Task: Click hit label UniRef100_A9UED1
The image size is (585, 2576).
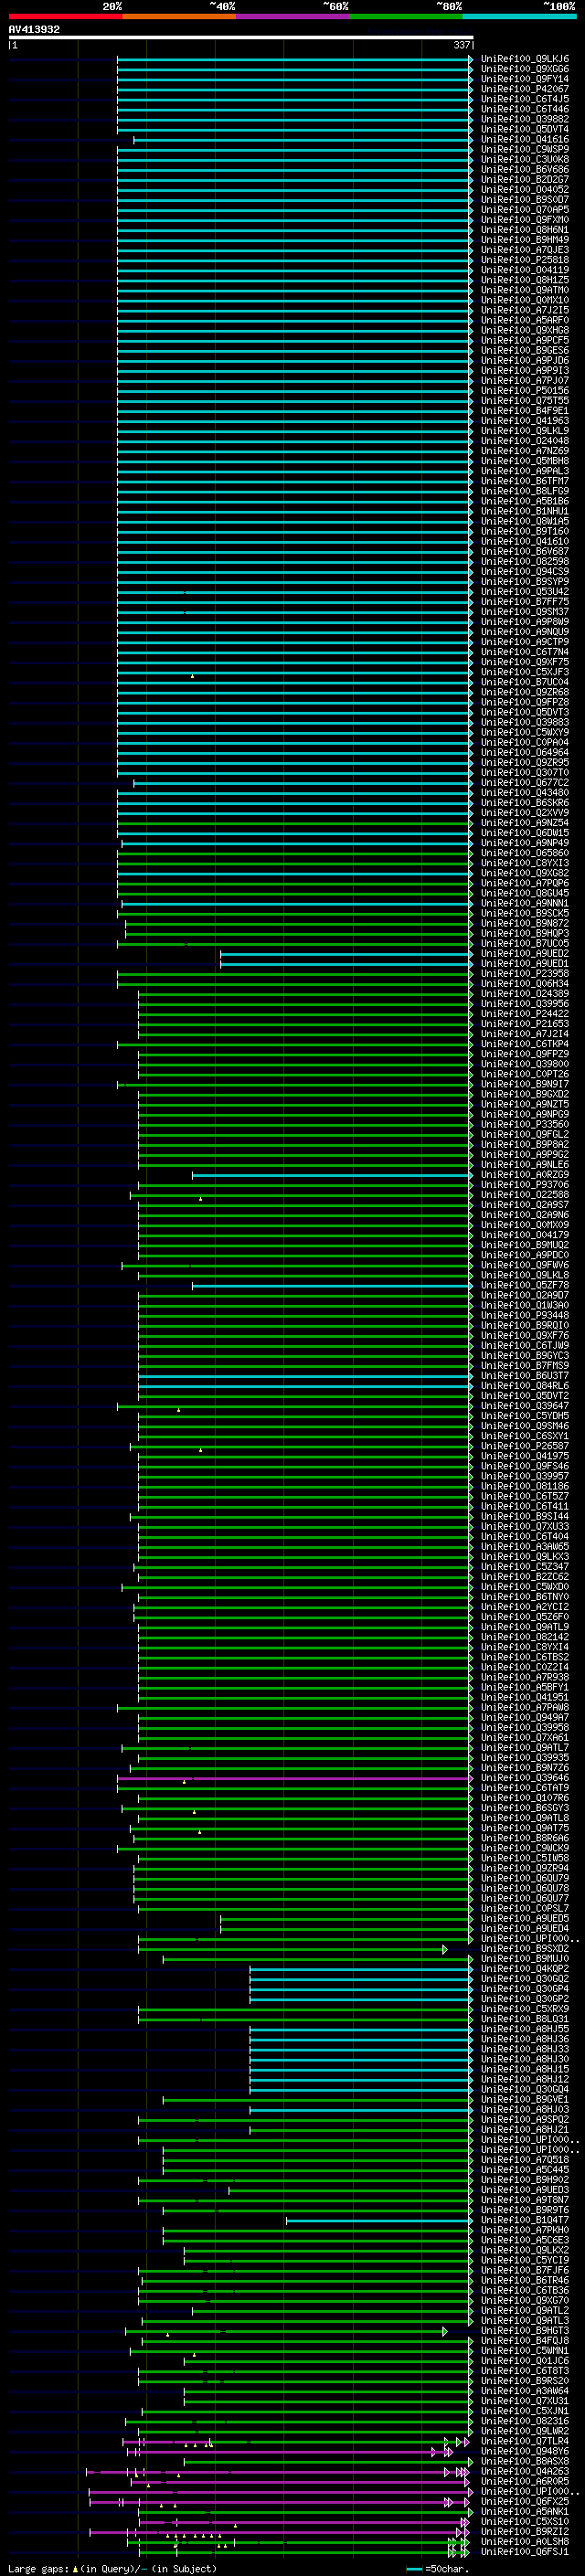Action: [x=525, y=964]
